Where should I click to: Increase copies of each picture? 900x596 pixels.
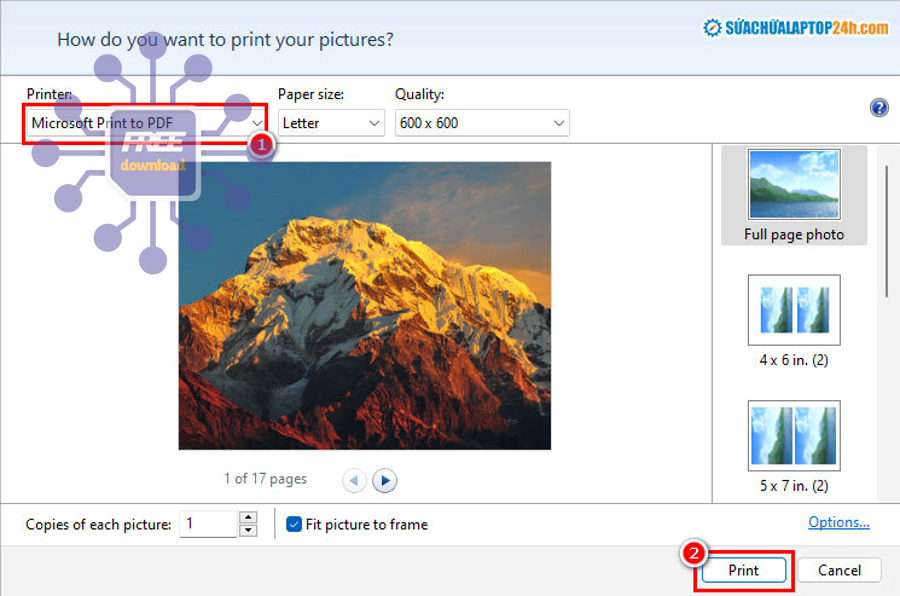[248, 517]
